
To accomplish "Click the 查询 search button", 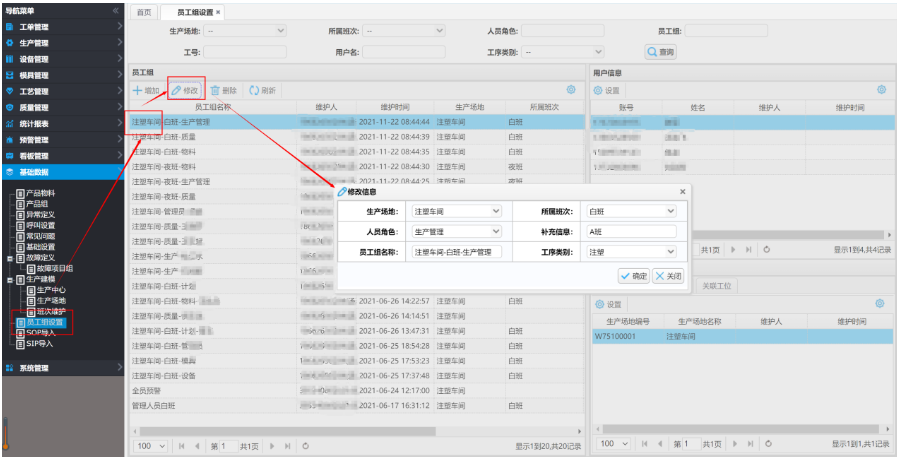I will pos(661,51).
